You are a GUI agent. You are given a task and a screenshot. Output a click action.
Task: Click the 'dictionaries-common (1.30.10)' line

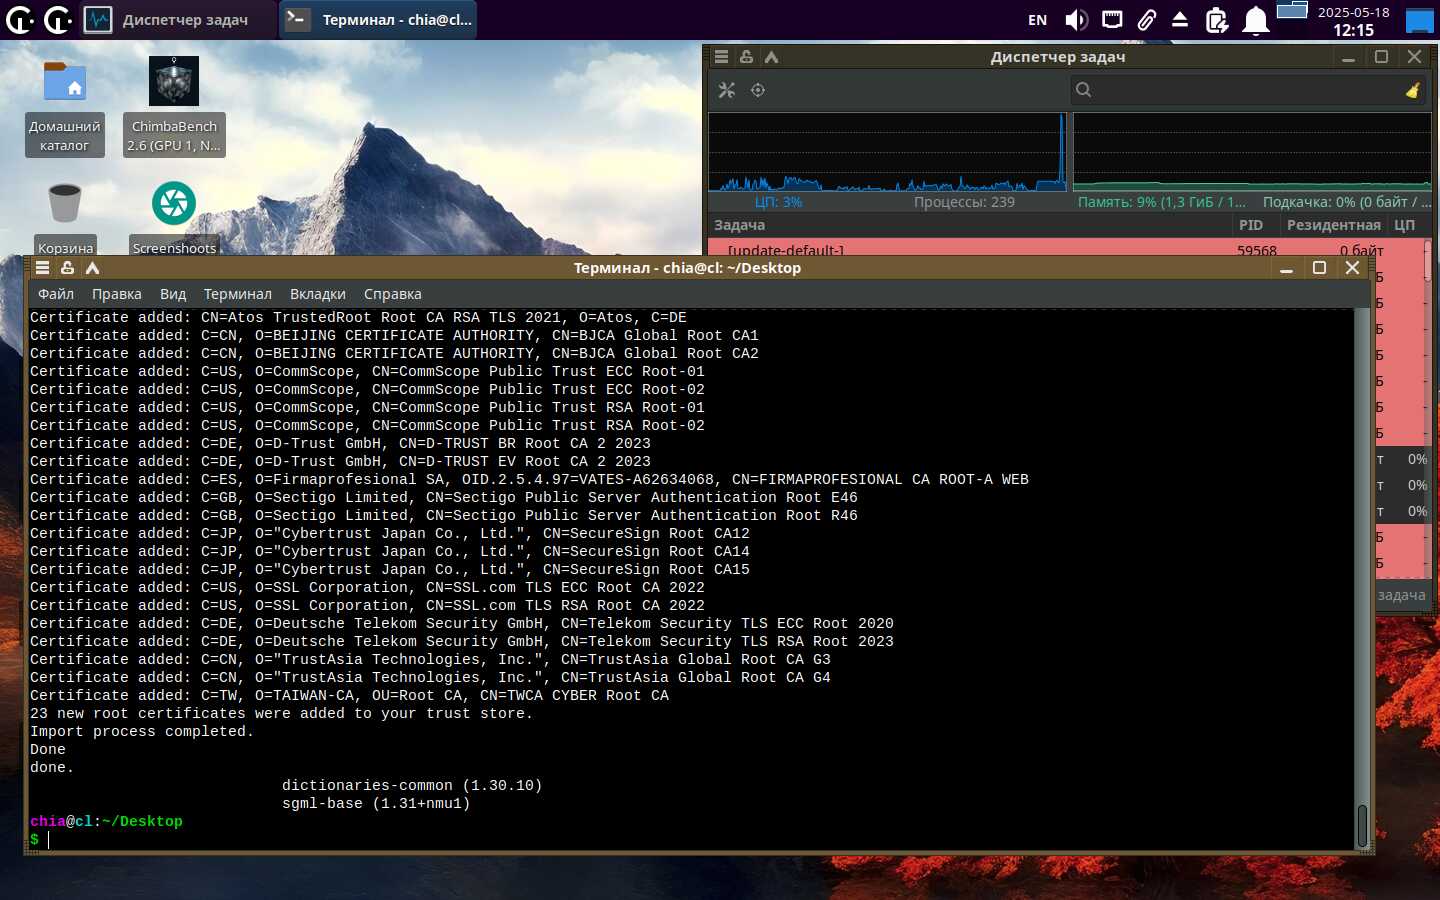(412, 786)
